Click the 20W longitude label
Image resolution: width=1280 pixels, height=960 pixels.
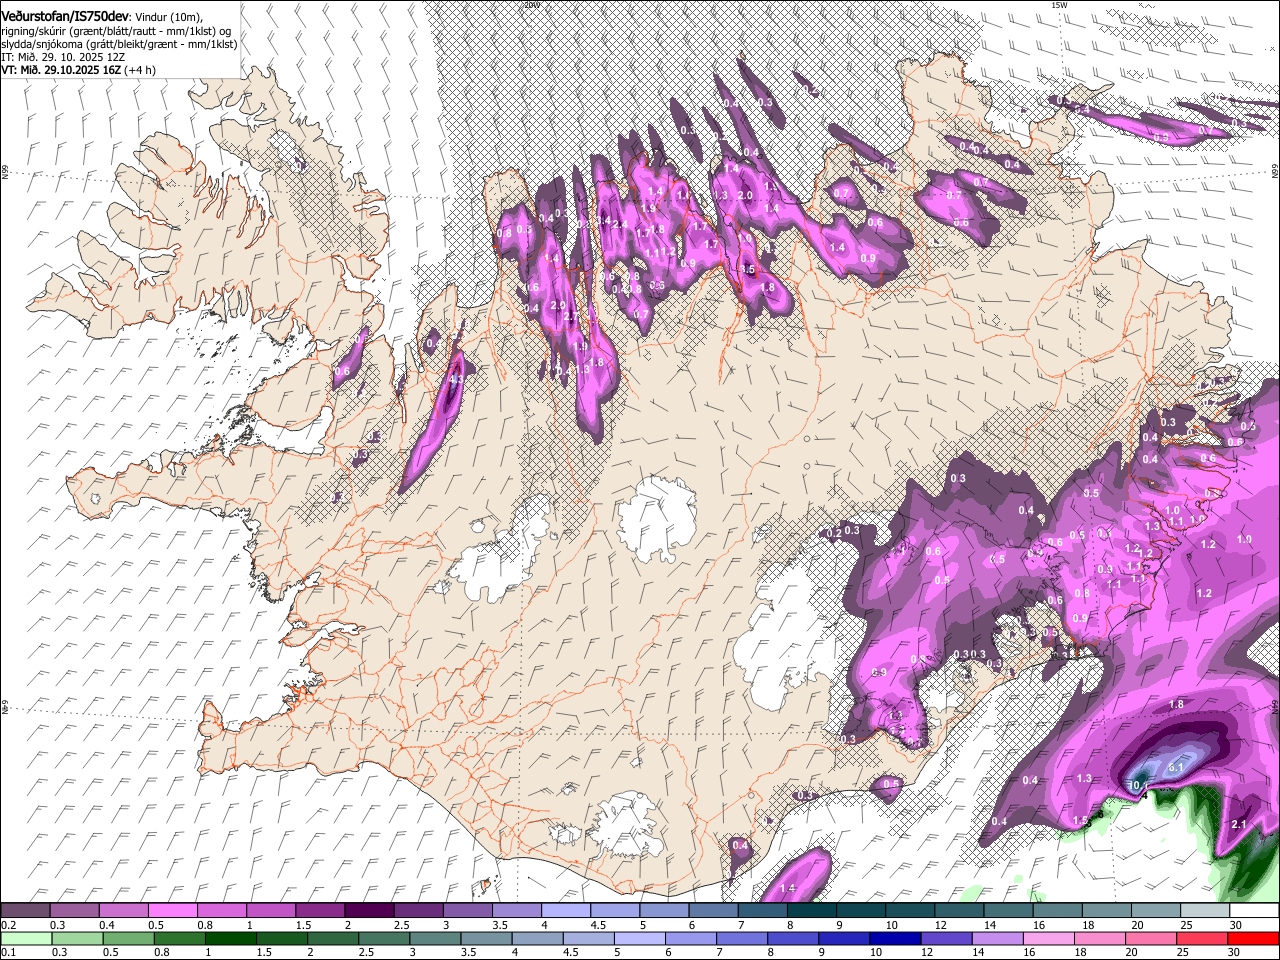click(531, 5)
